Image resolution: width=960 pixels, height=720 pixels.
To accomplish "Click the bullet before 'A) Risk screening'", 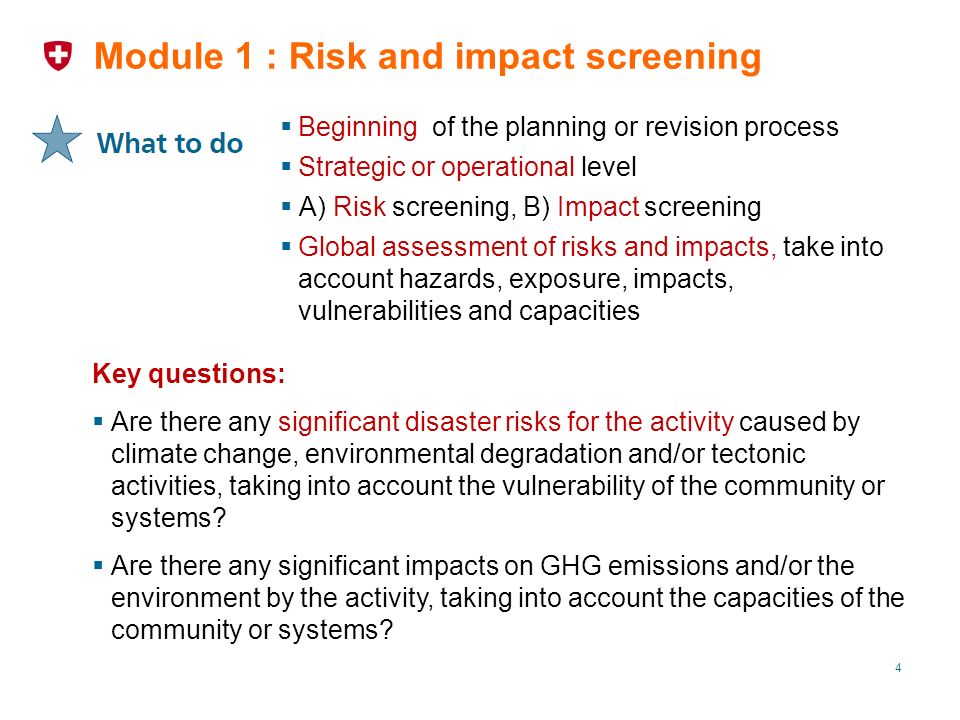I will coord(286,206).
